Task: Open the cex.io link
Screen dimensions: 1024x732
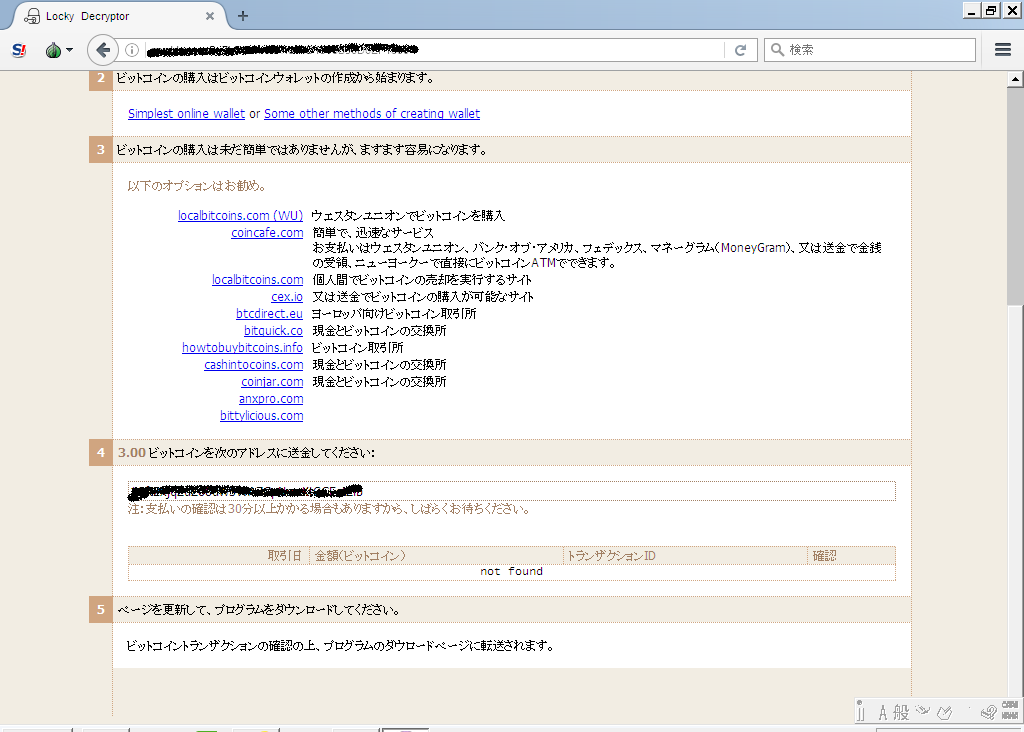Action: pyautogui.click(x=287, y=296)
